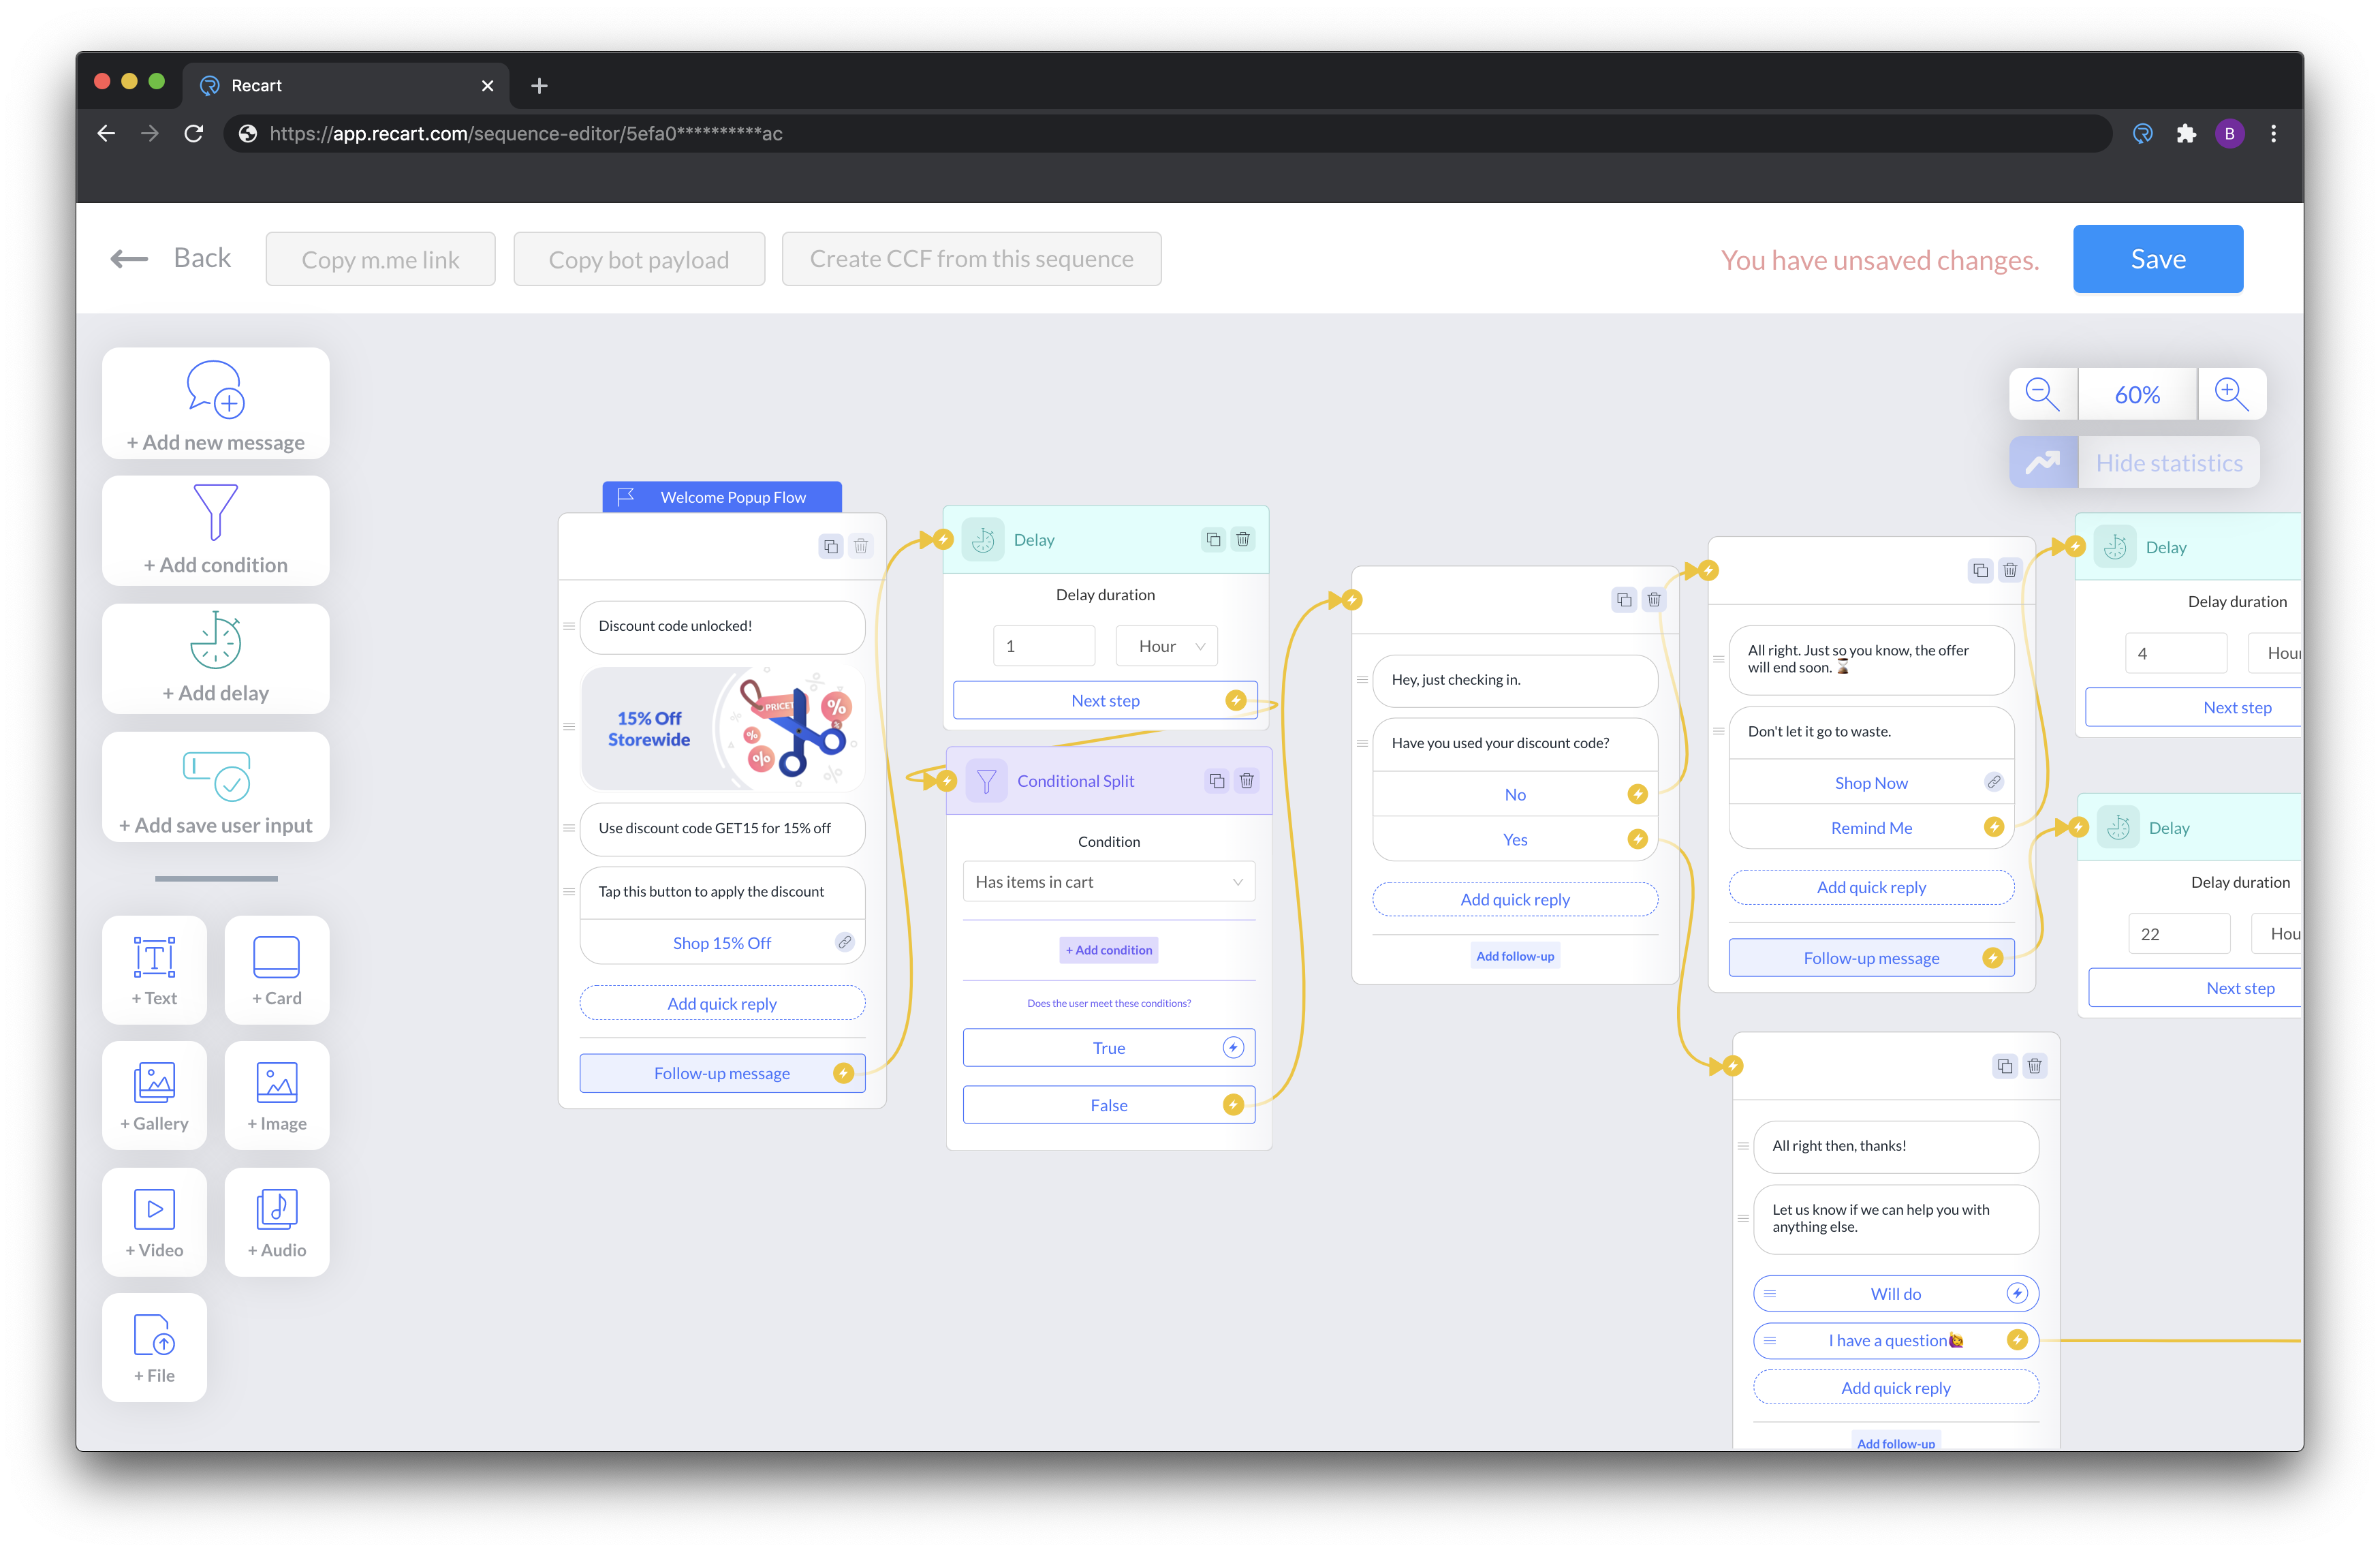Viewport: 2380px width, 1552px height.
Task: Add a File element
Action: click(154, 1347)
